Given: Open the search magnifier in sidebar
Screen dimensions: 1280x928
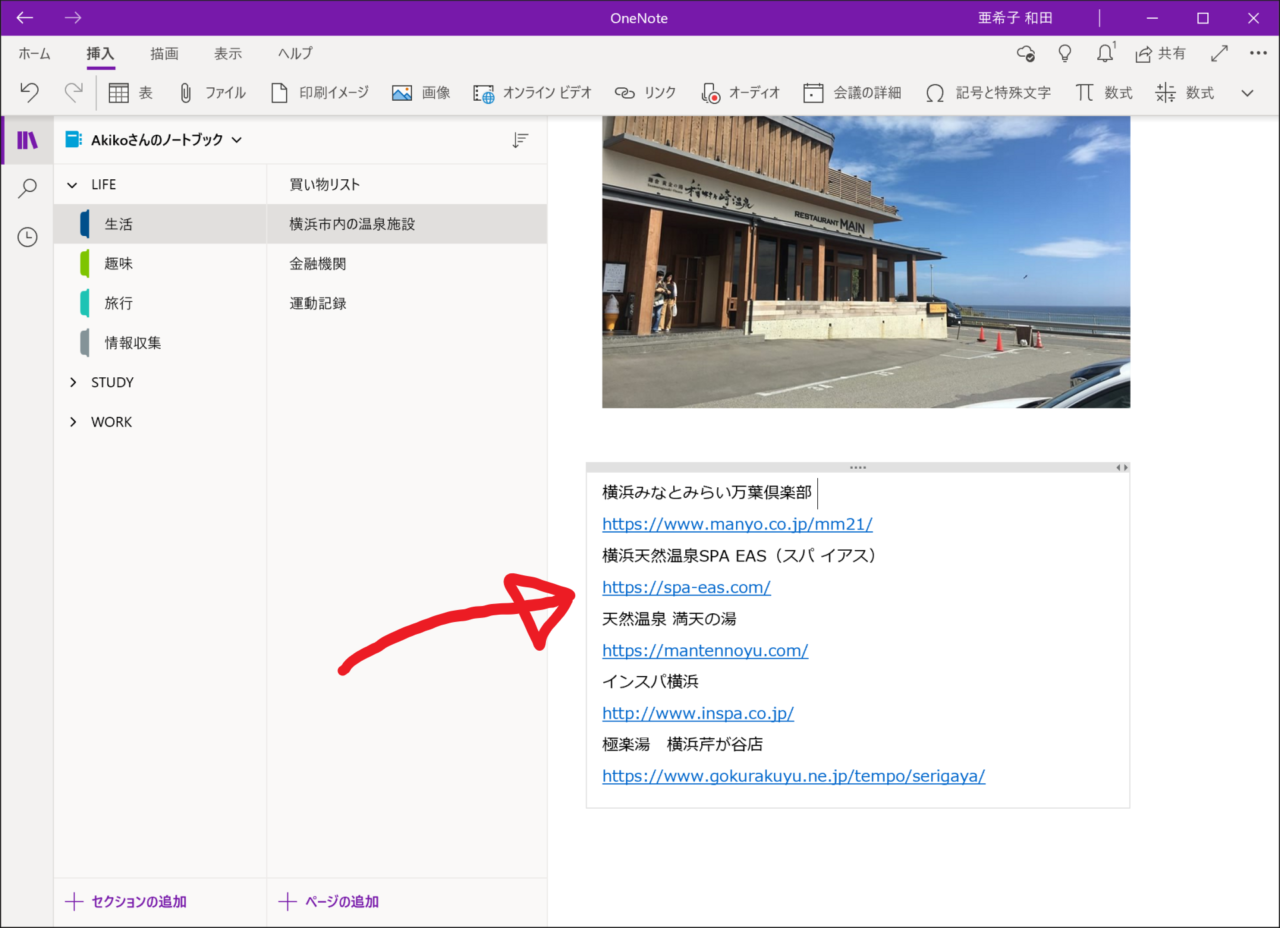Looking at the screenshot, I should tap(27, 189).
